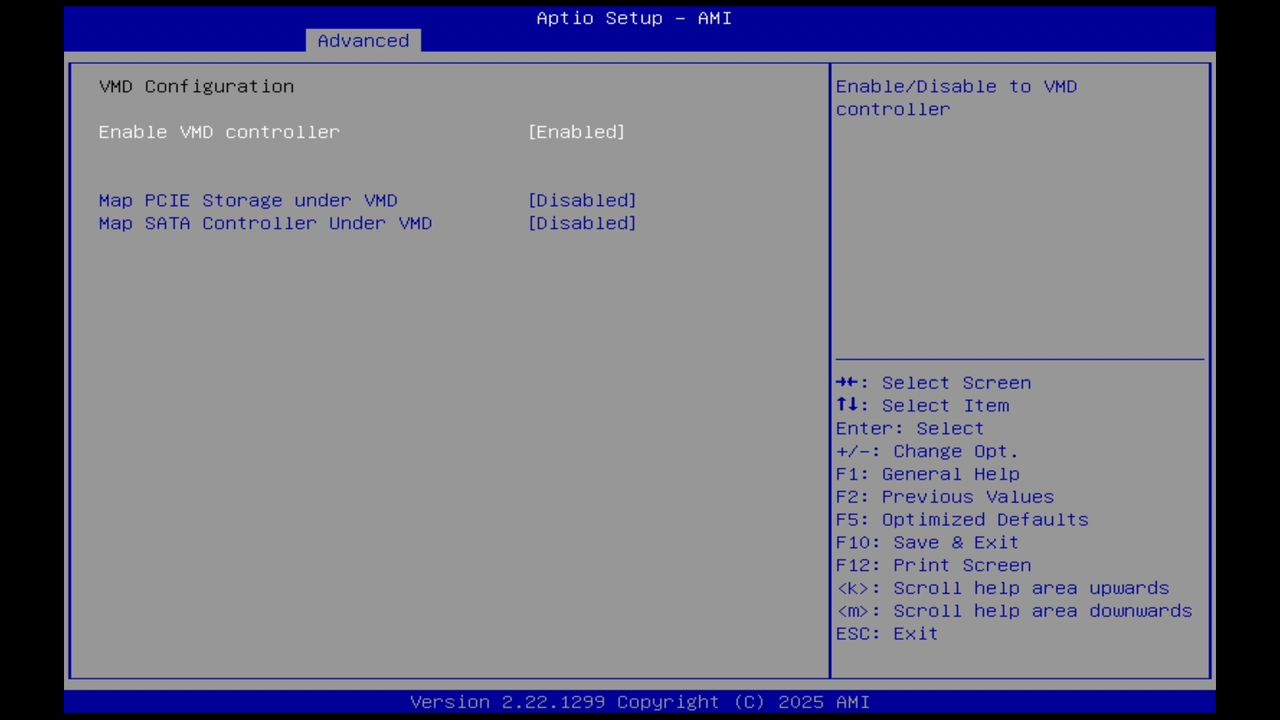Click Scroll help area downwards entry
This screenshot has height=720, width=1280.
tap(1013, 610)
